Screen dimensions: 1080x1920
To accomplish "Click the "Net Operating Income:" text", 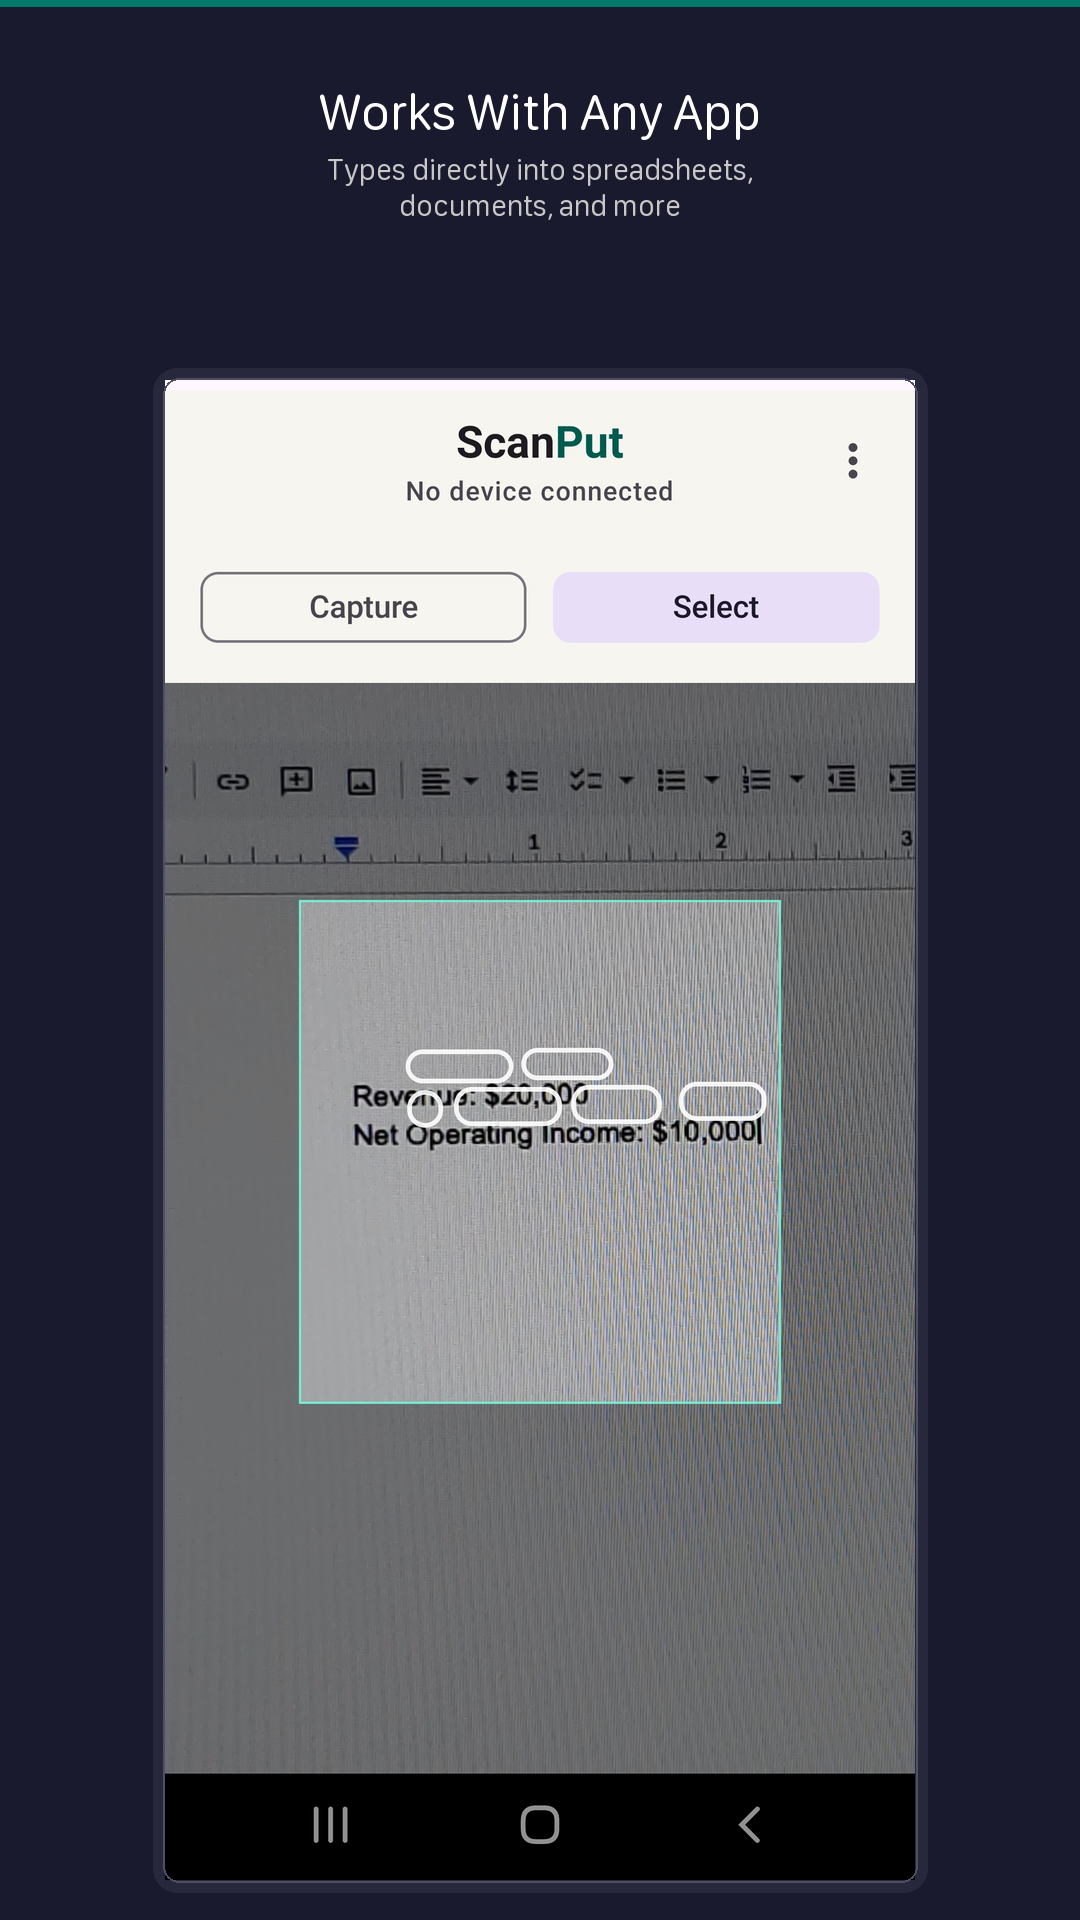I will pos(498,1135).
